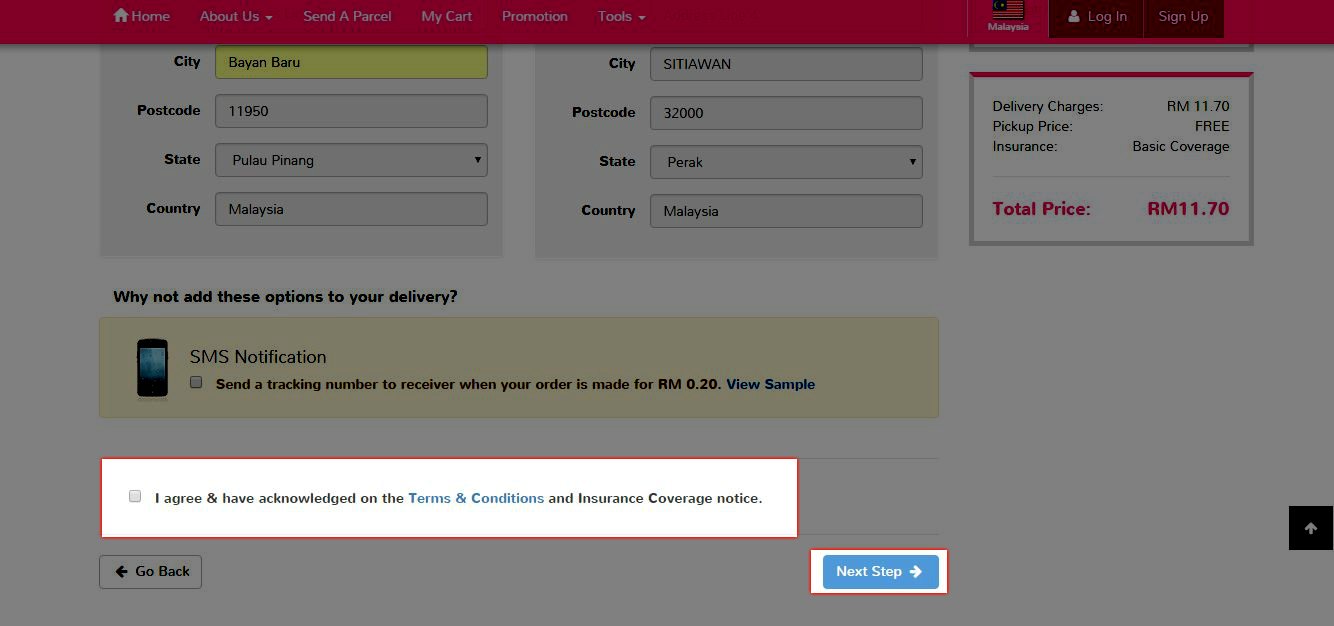Click the Malaysia flag icon
Screen dimensions: 1334x626
[1007, 11]
